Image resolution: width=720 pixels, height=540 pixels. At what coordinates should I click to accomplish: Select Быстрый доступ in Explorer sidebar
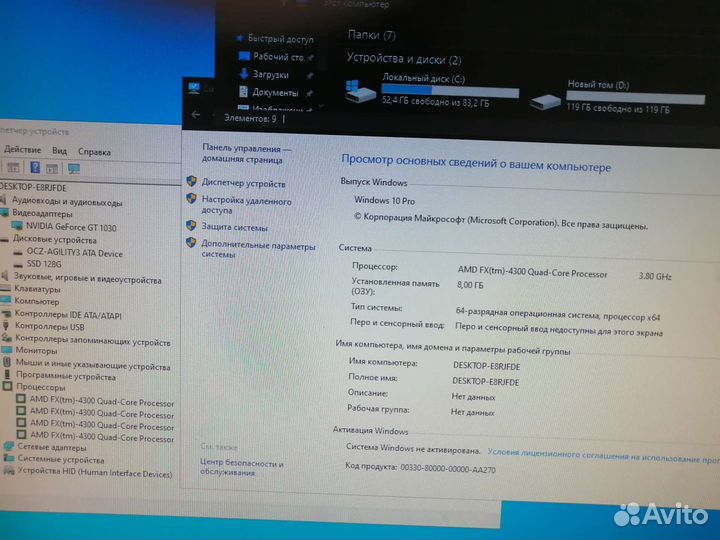(x=281, y=39)
